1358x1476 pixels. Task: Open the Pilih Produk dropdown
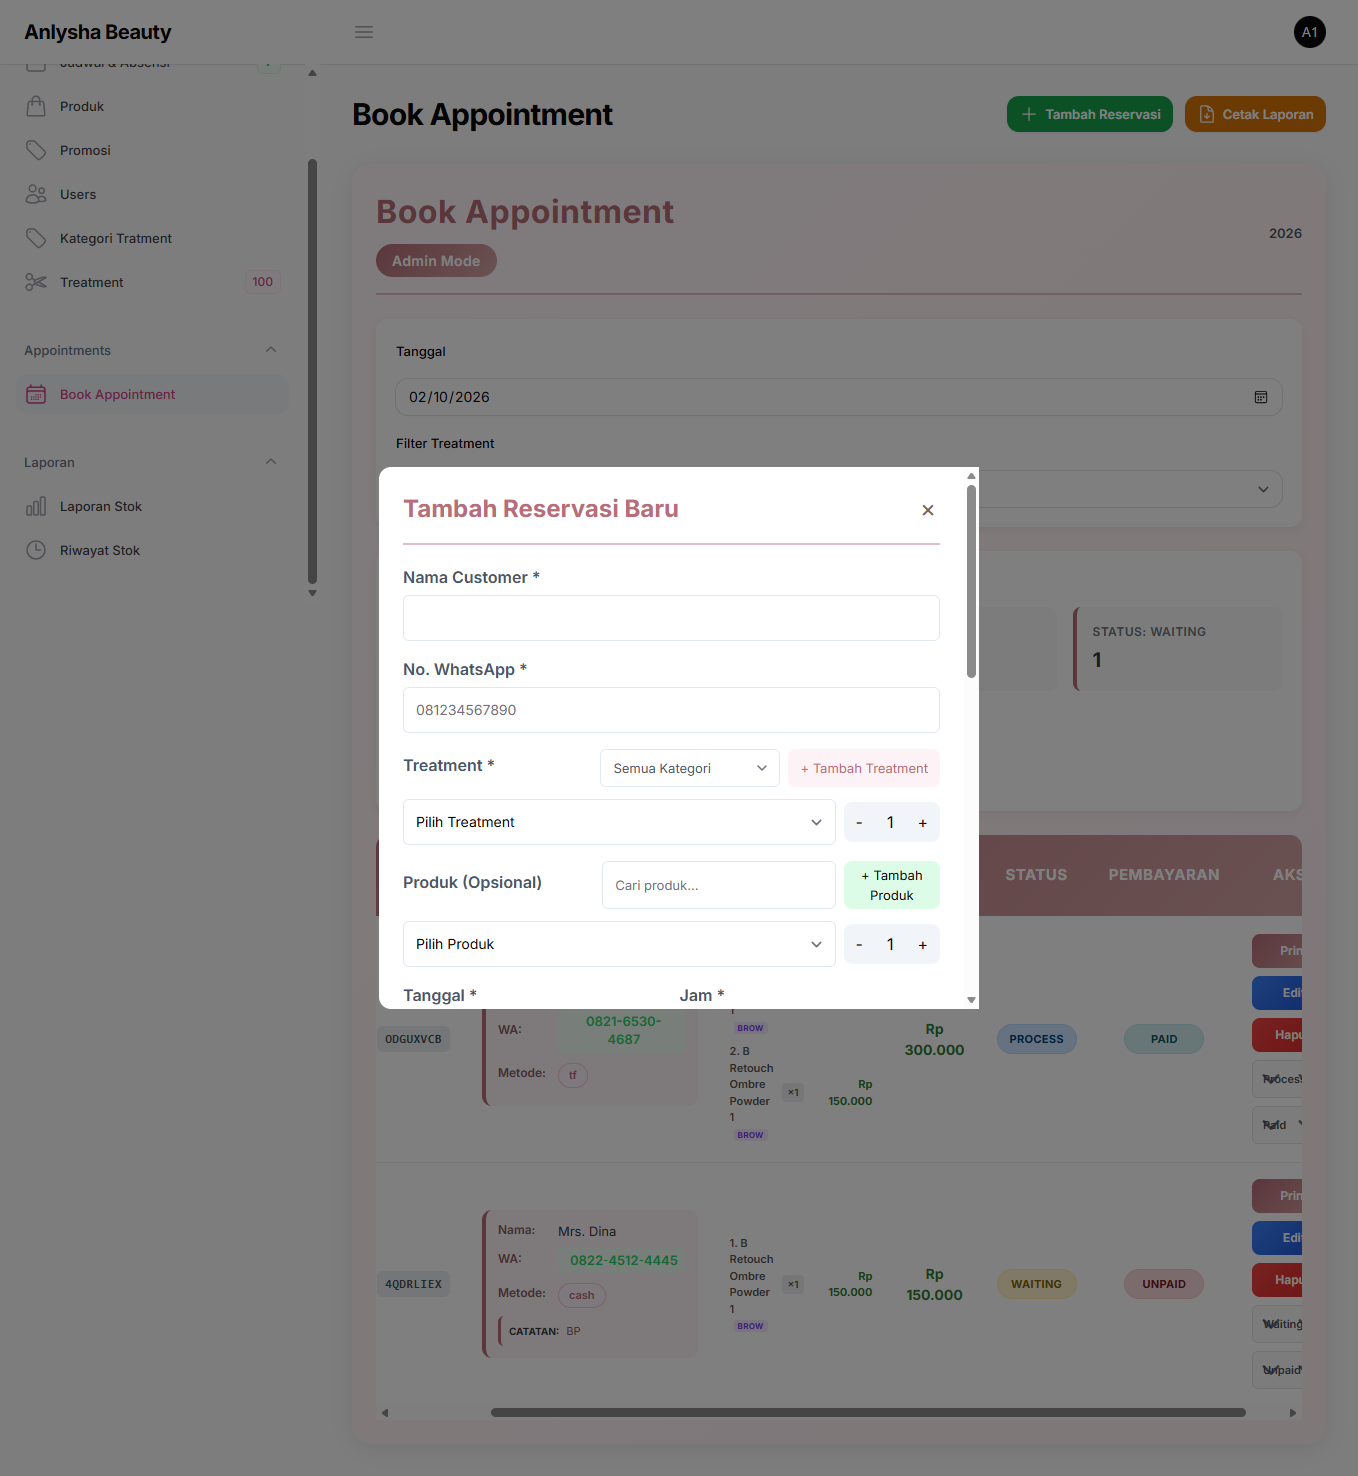click(618, 944)
